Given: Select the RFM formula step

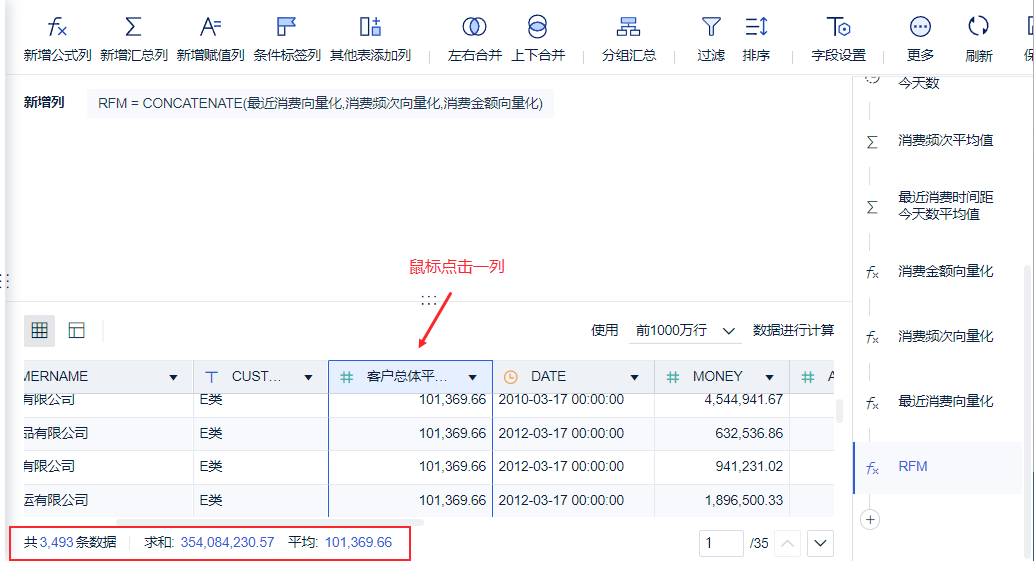Looking at the screenshot, I should tap(938, 467).
